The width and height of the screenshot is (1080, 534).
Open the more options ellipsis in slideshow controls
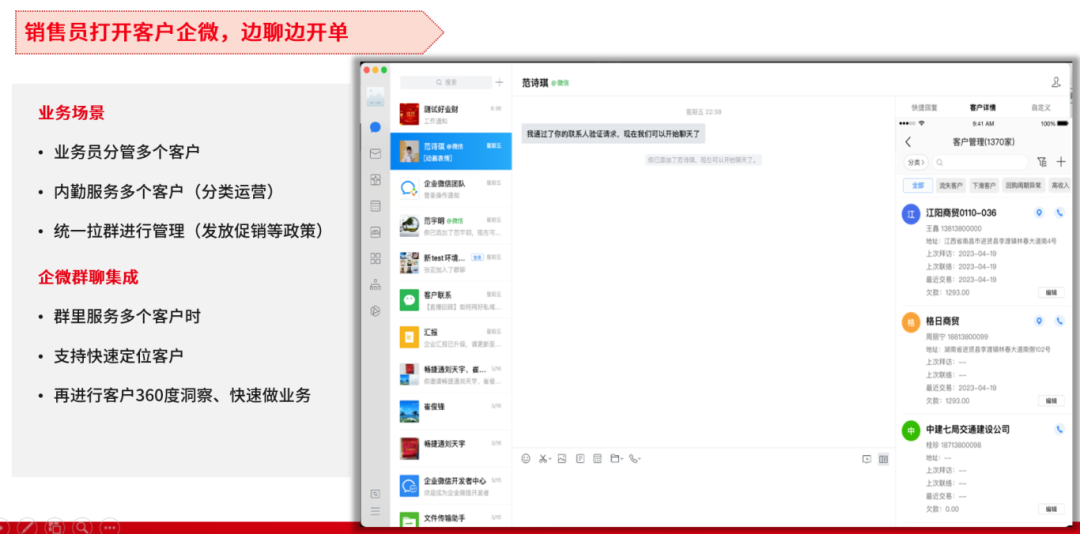click(x=110, y=527)
